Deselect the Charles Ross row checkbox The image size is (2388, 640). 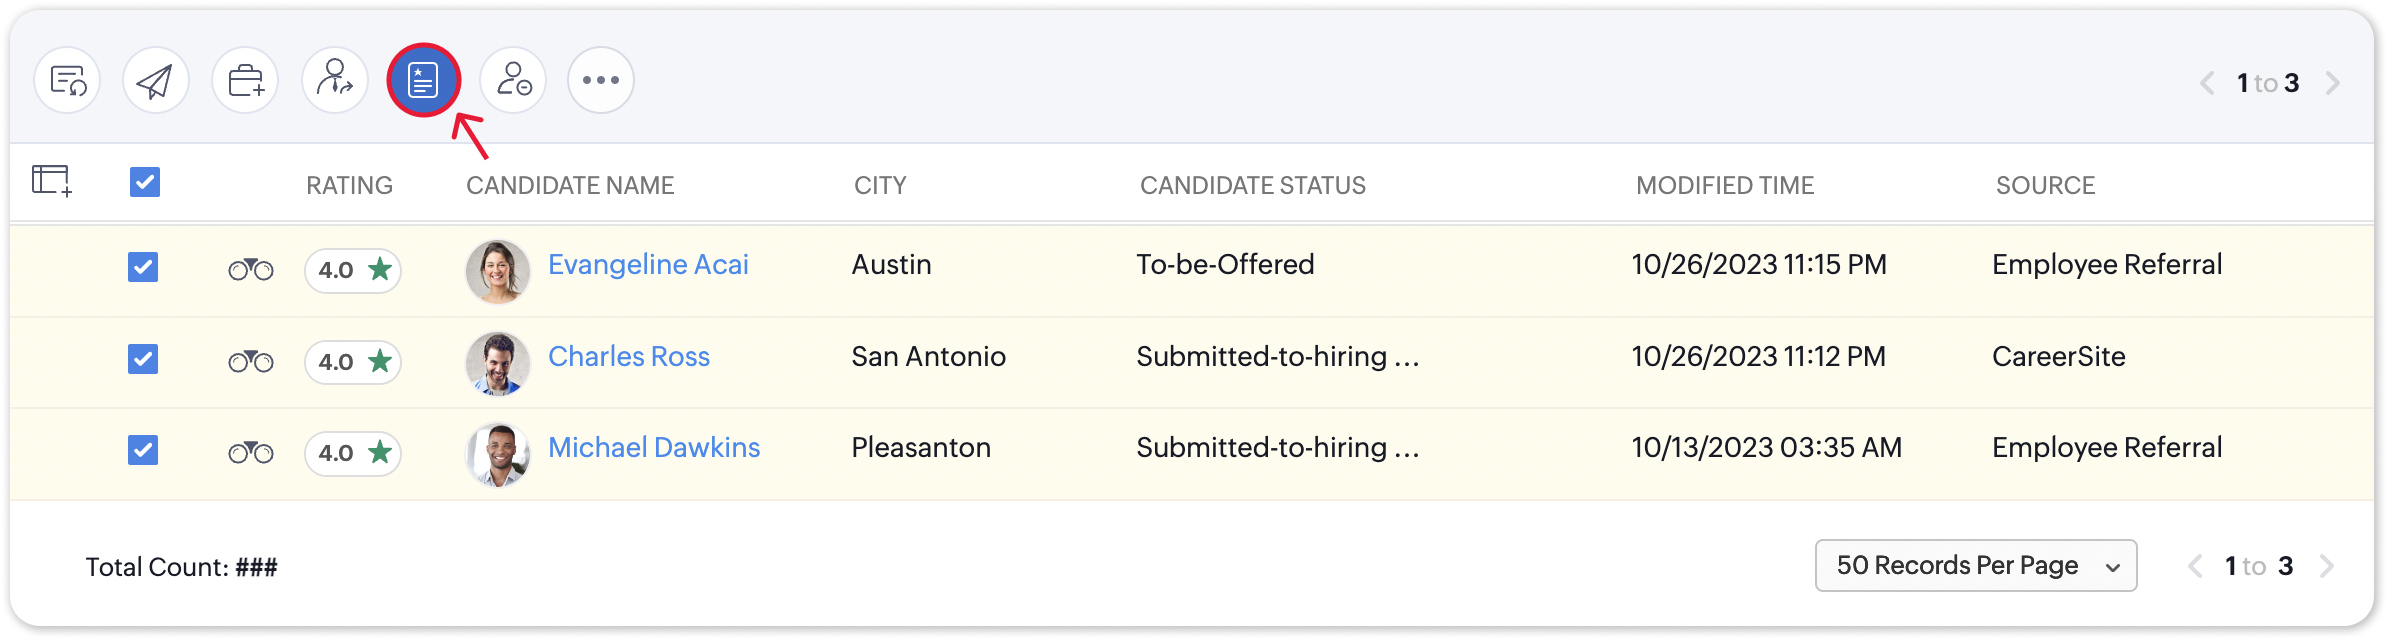tap(143, 358)
